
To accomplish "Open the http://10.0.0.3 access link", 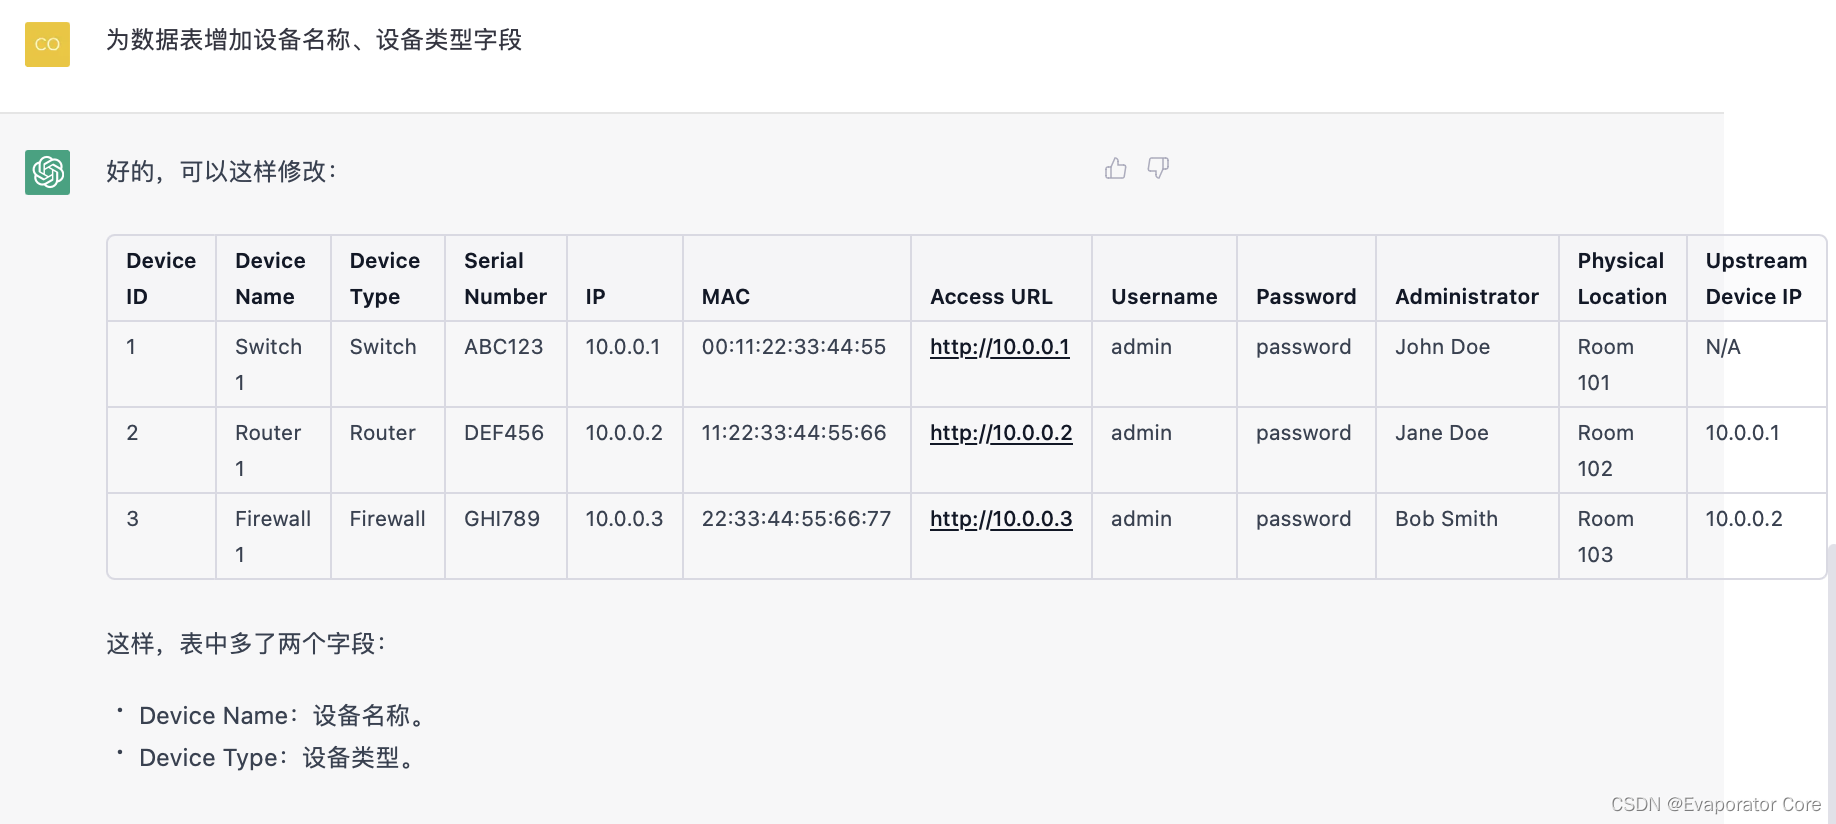I will pos(1000,519).
